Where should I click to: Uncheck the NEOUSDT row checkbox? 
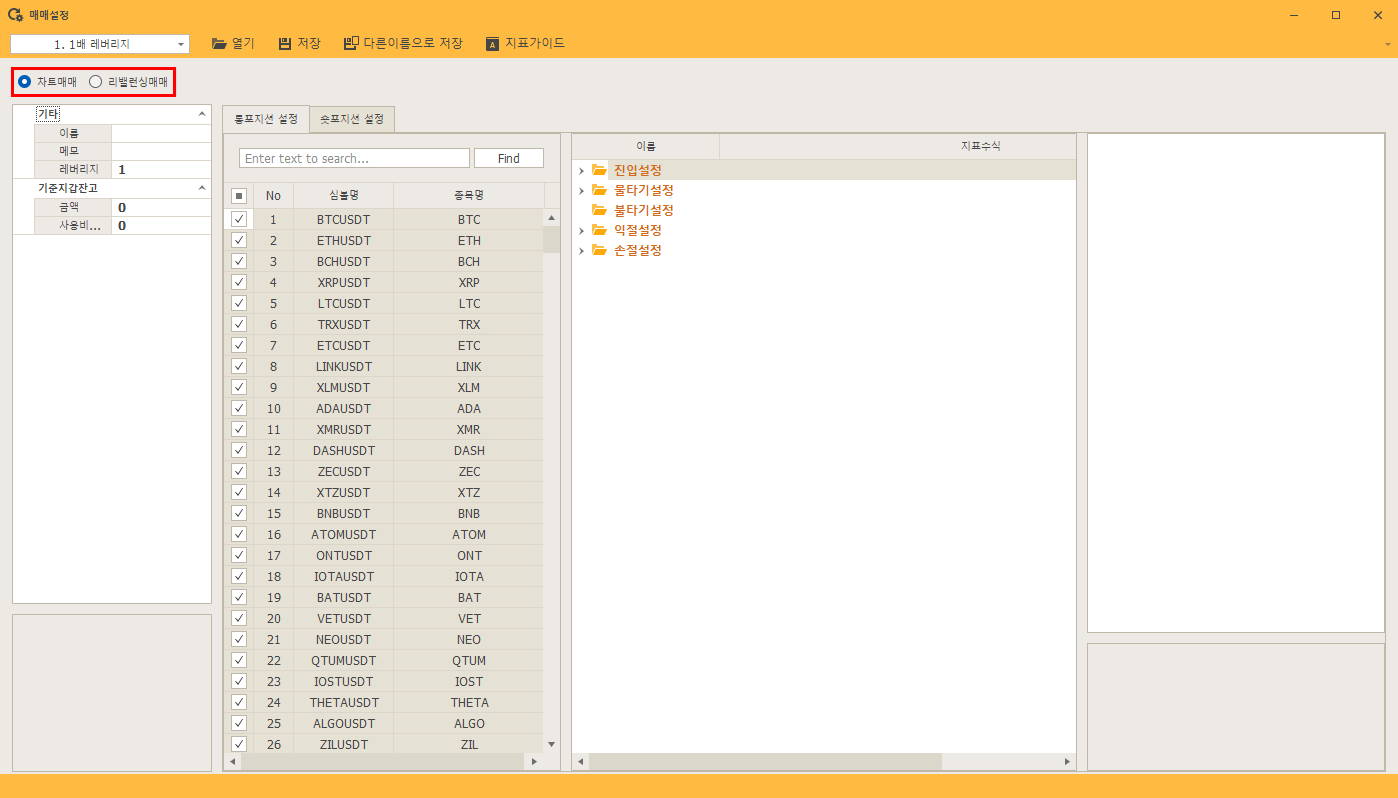[239, 639]
